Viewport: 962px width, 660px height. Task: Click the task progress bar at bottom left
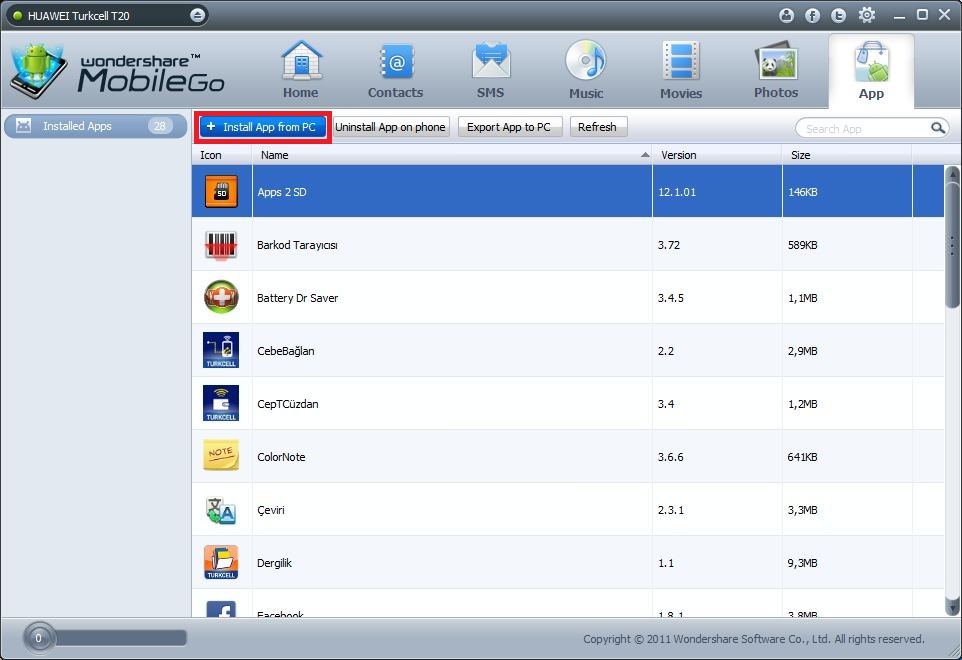[x=120, y=638]
